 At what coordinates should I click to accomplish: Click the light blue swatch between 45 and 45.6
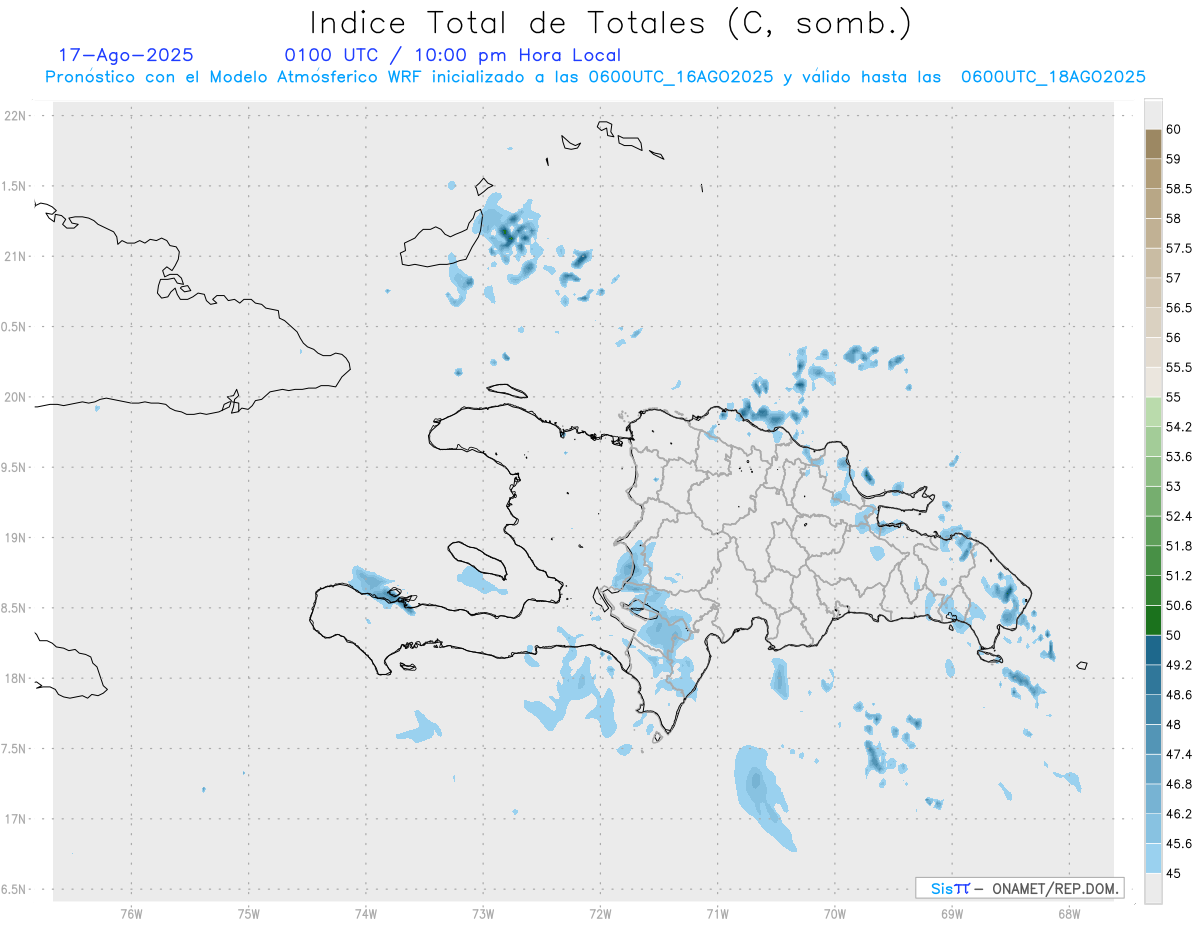1153,859
